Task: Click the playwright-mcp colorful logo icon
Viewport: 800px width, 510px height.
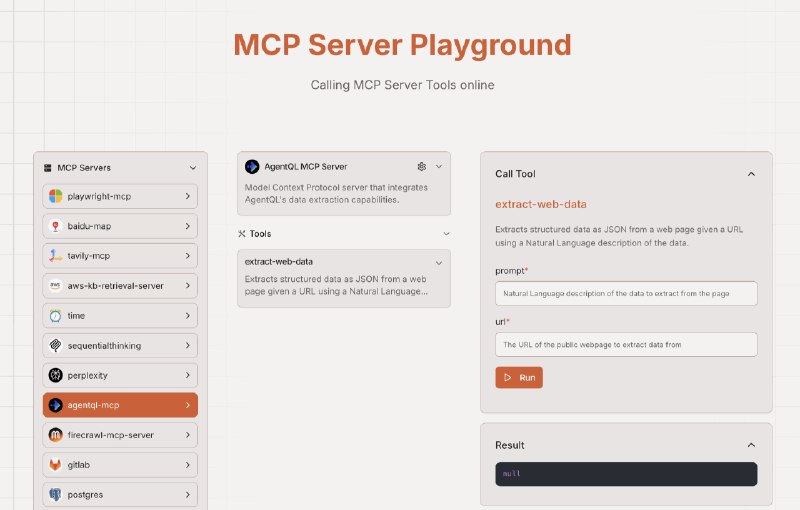Action: [x=55, y=196]
